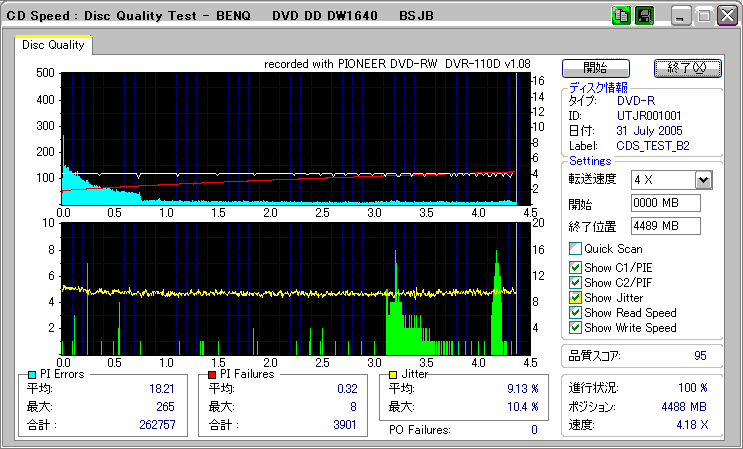Click the 終了位置 field showing 4489 MB

[665, 225]
